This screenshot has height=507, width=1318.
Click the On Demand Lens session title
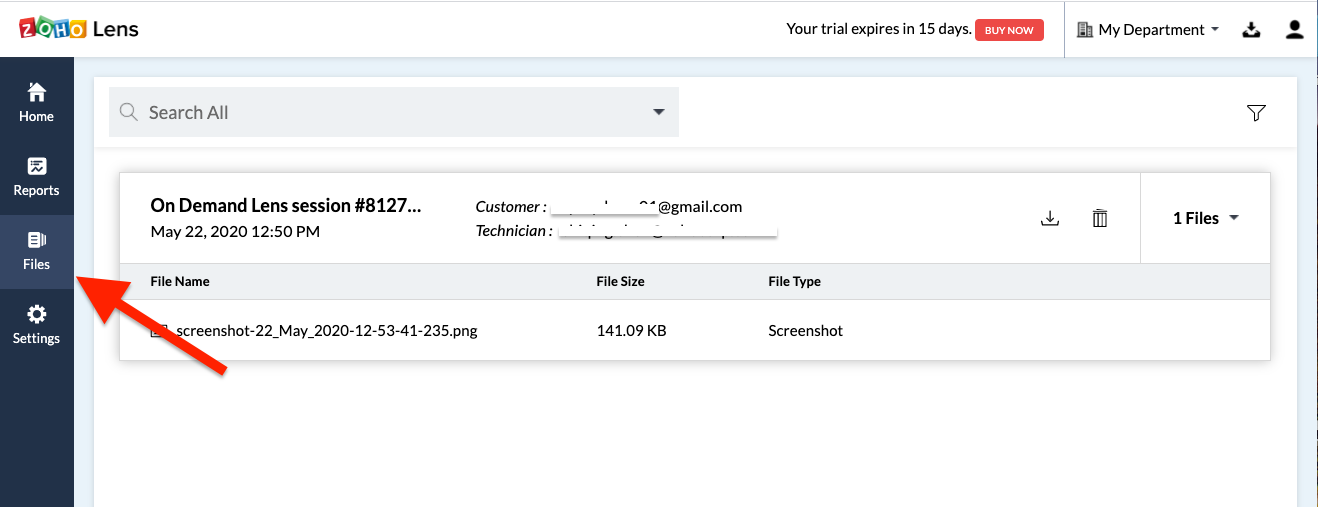tap(286, 206)
